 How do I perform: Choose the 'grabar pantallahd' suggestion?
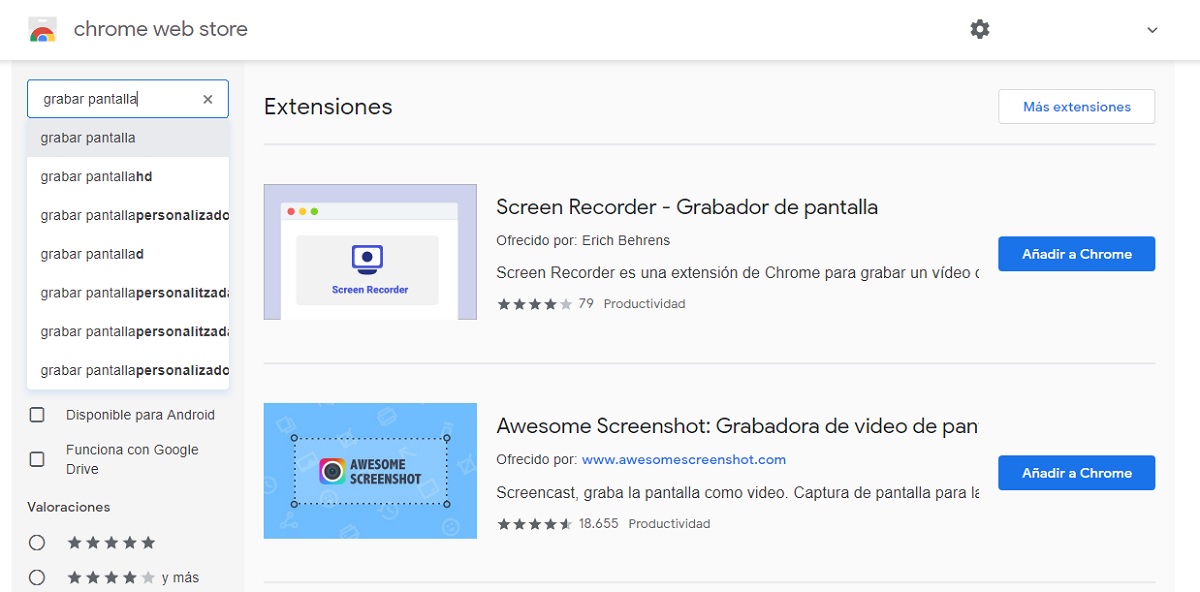tap(96, 177)
